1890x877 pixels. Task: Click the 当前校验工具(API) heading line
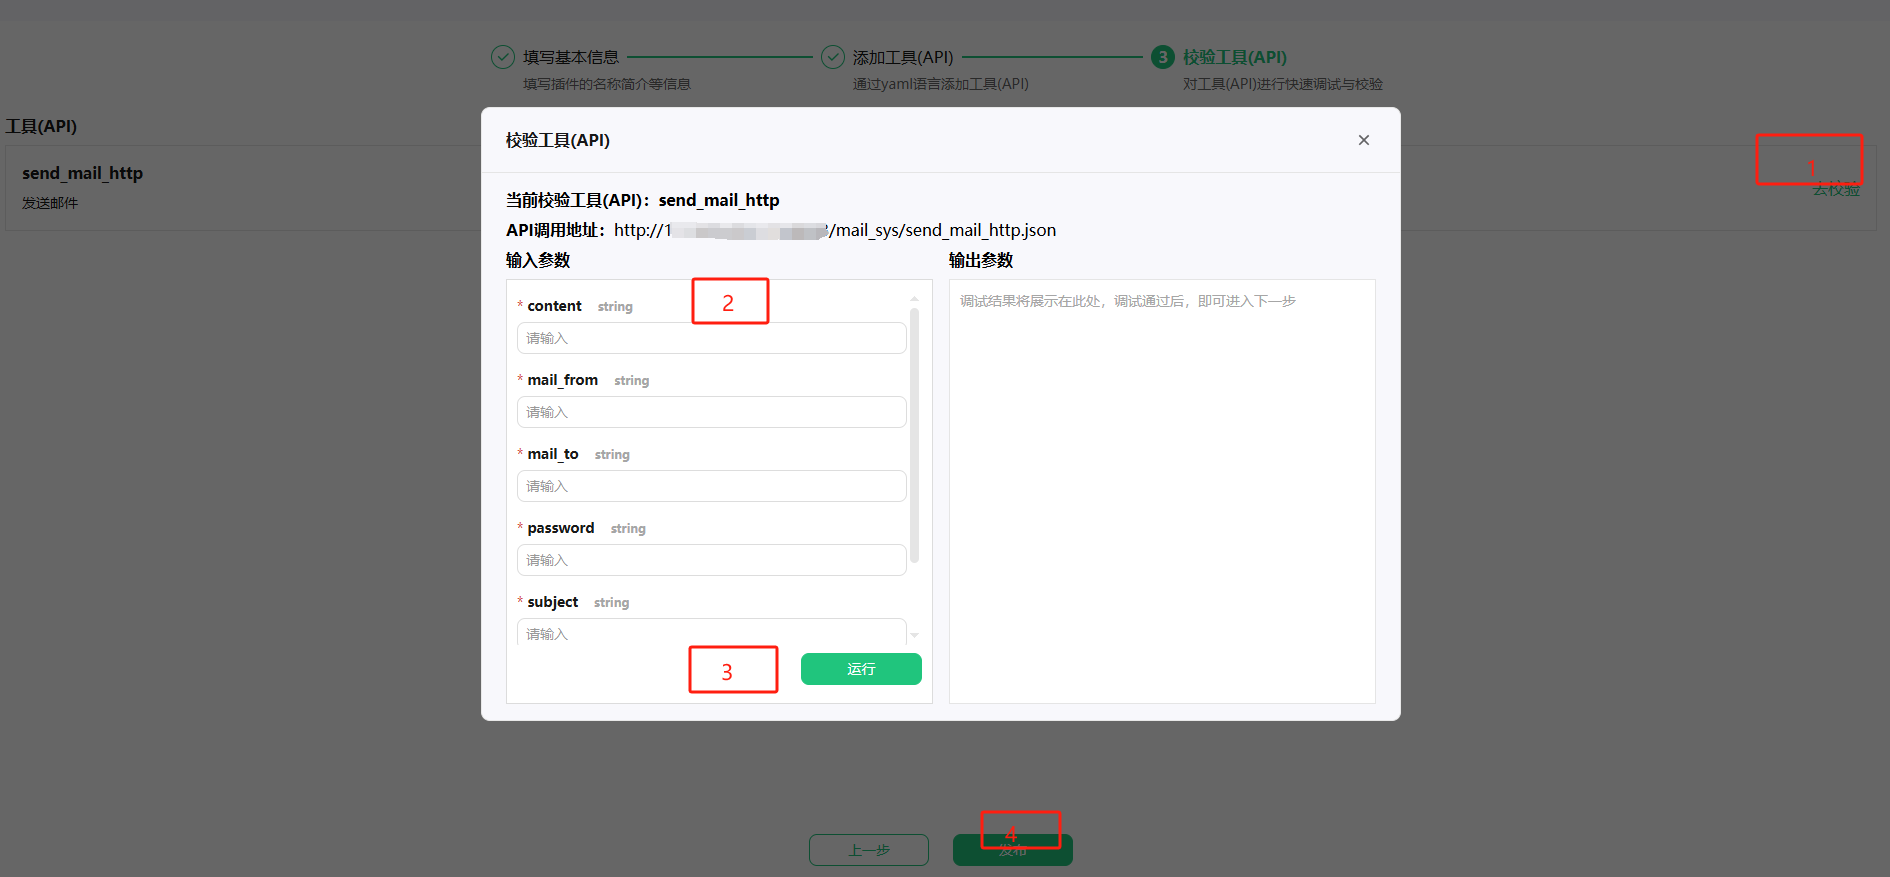pyautogui.click(x=643, y=200)
